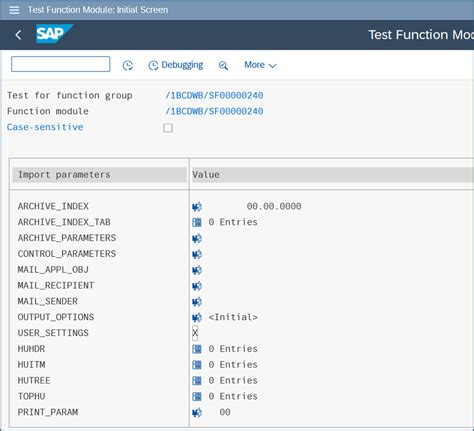Open the hamburger menu icon

(x=14, y=10)
